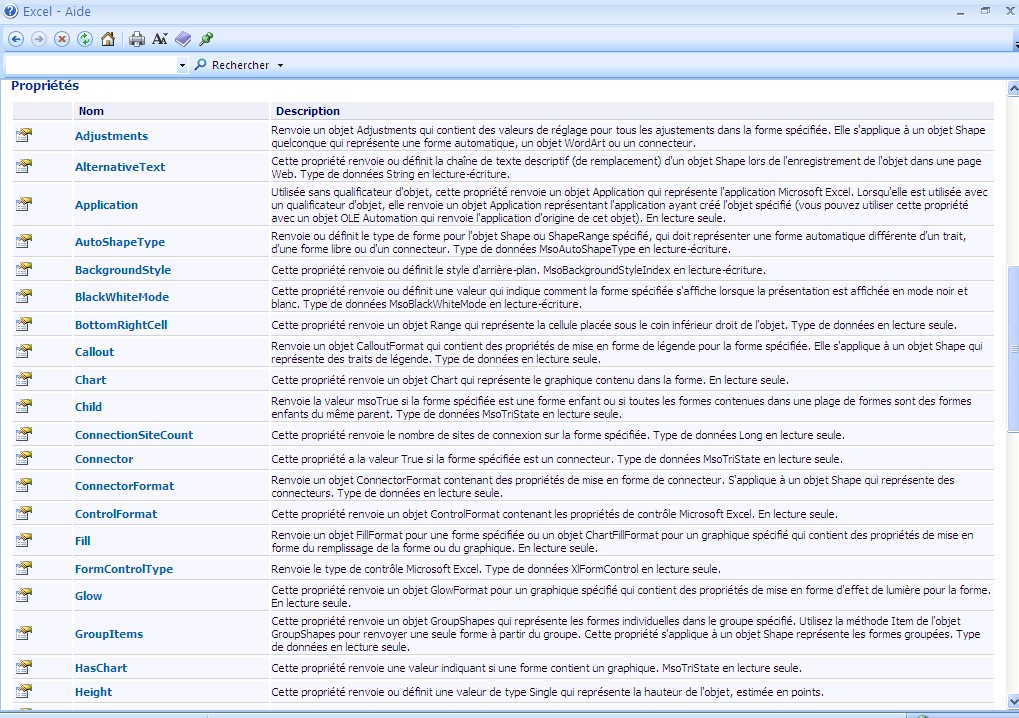Open the Application property link
The image size is (1019, 718).
point(106,205)
